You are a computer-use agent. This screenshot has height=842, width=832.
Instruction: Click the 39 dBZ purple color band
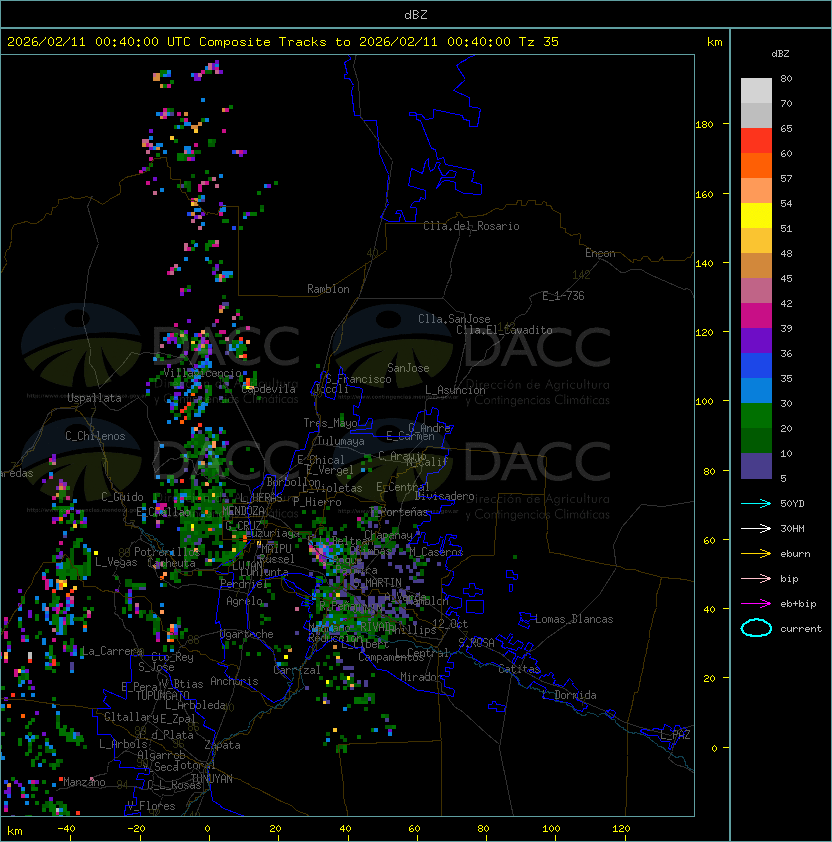coord(756,340)
